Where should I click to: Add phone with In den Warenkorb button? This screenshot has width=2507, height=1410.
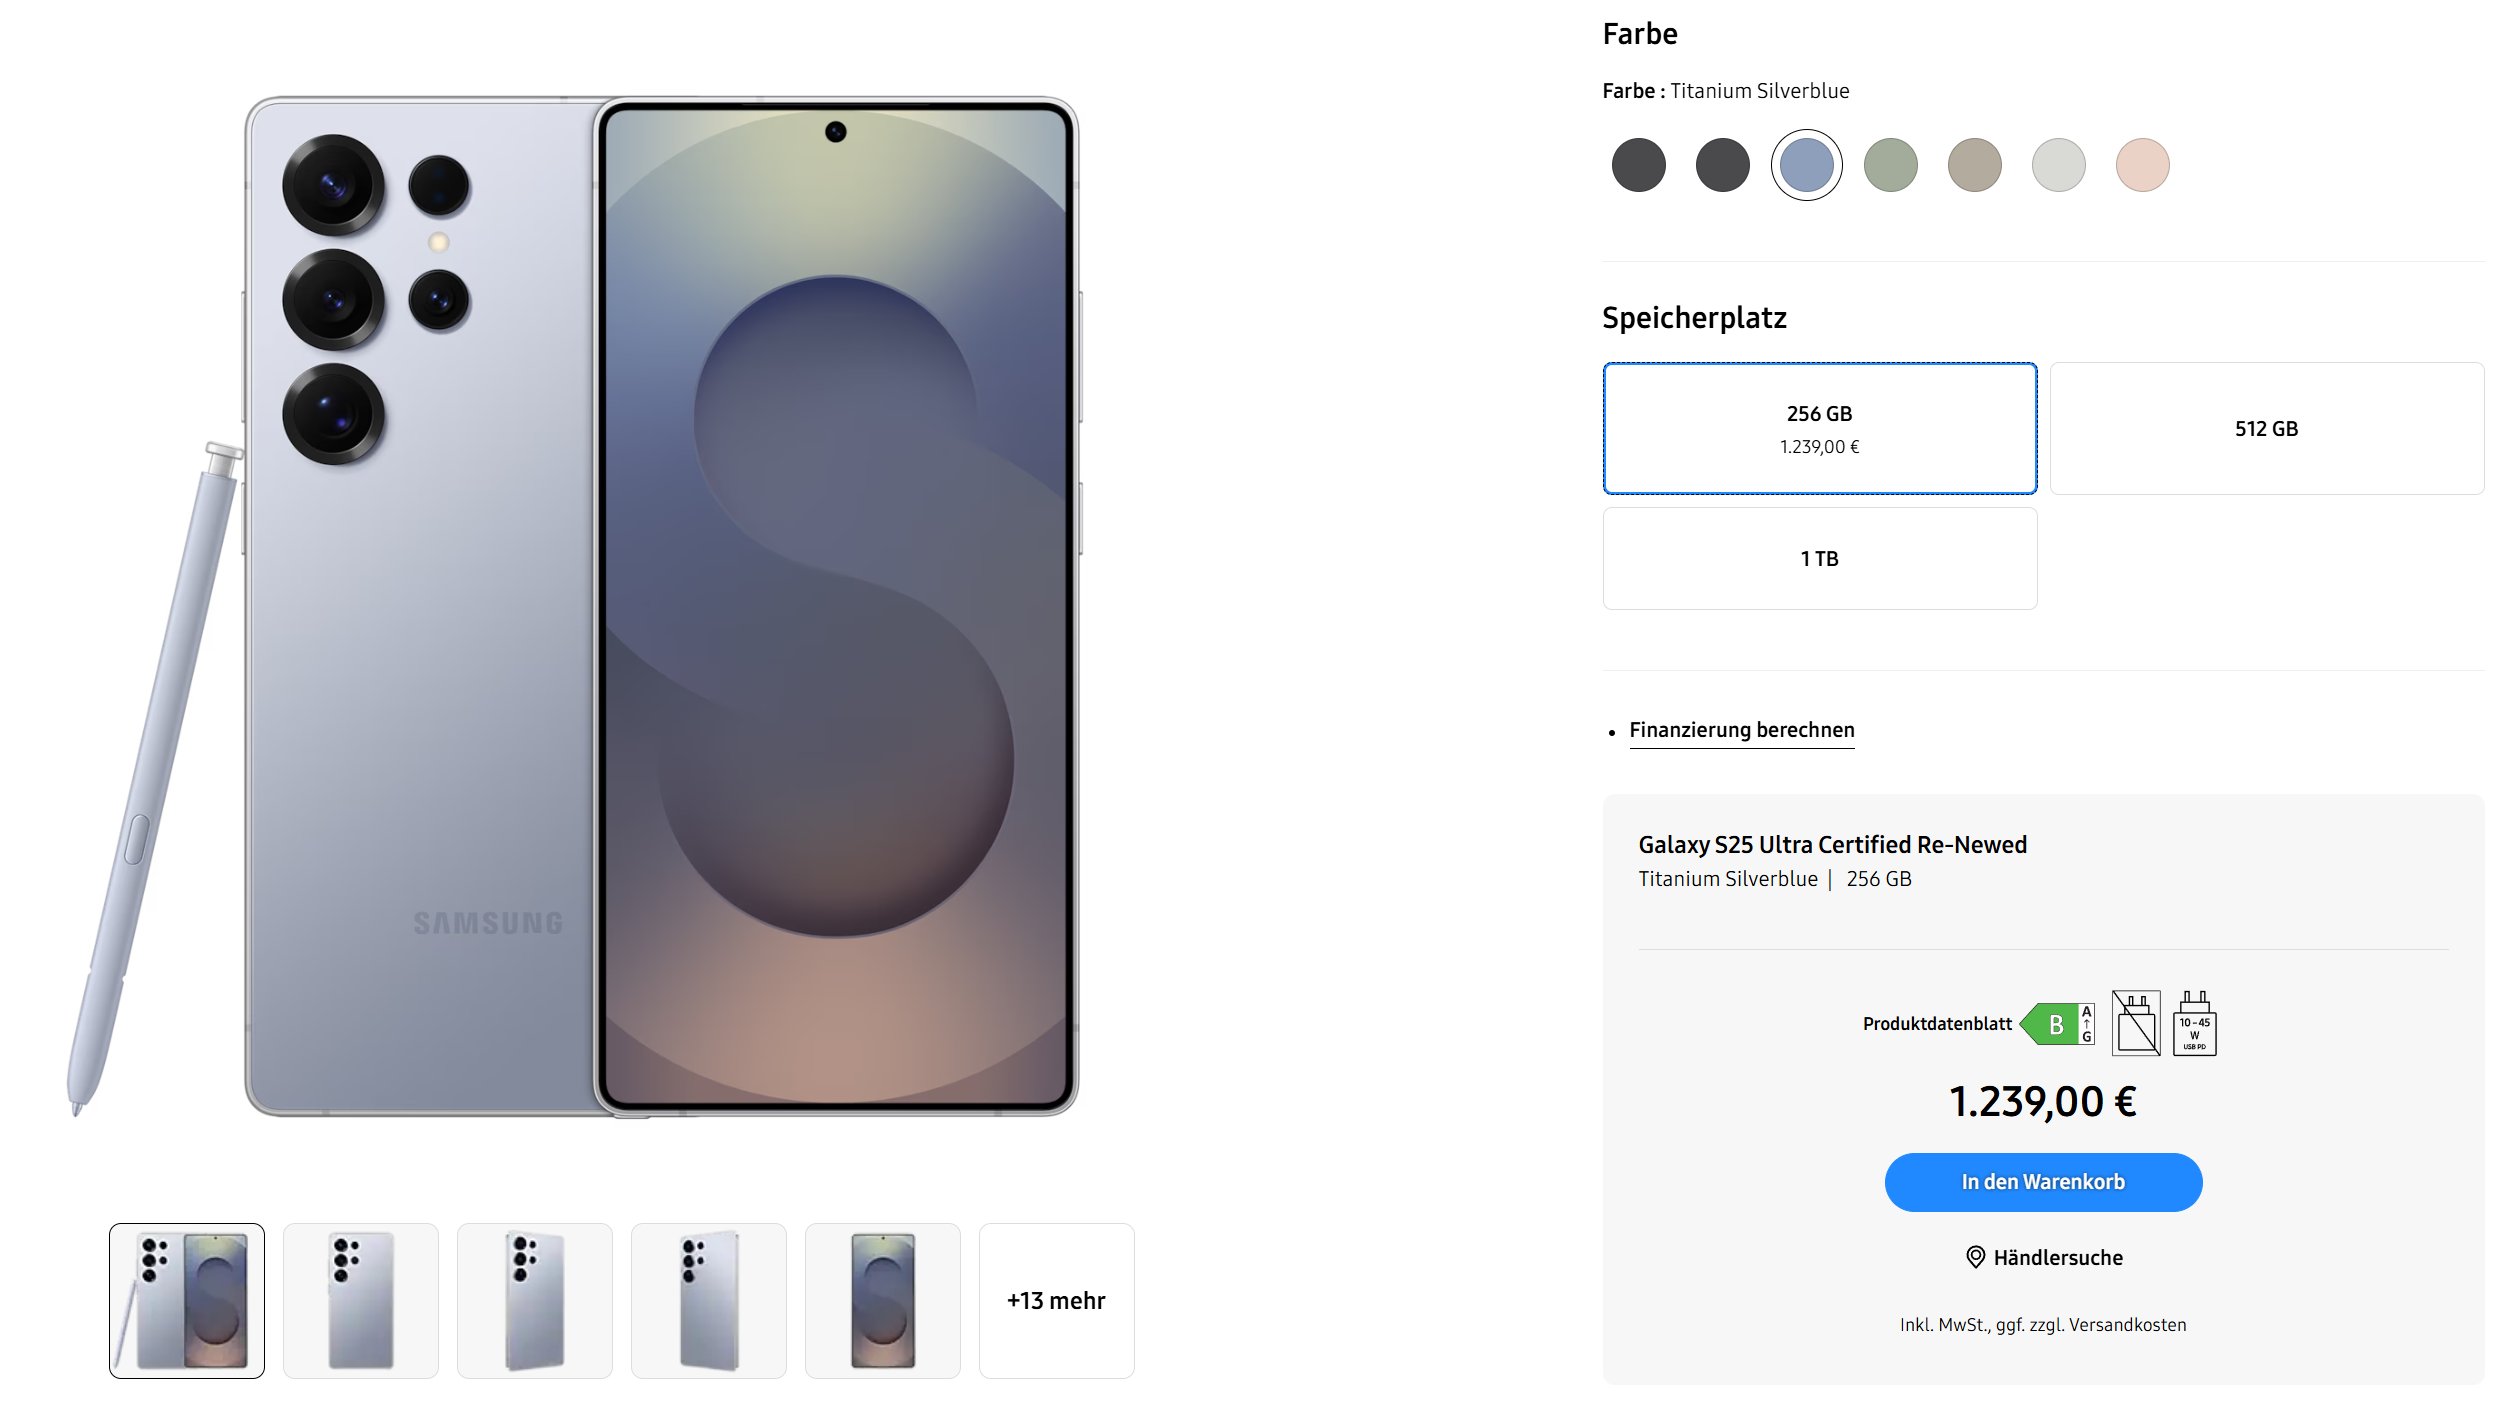point(2043,1182)
